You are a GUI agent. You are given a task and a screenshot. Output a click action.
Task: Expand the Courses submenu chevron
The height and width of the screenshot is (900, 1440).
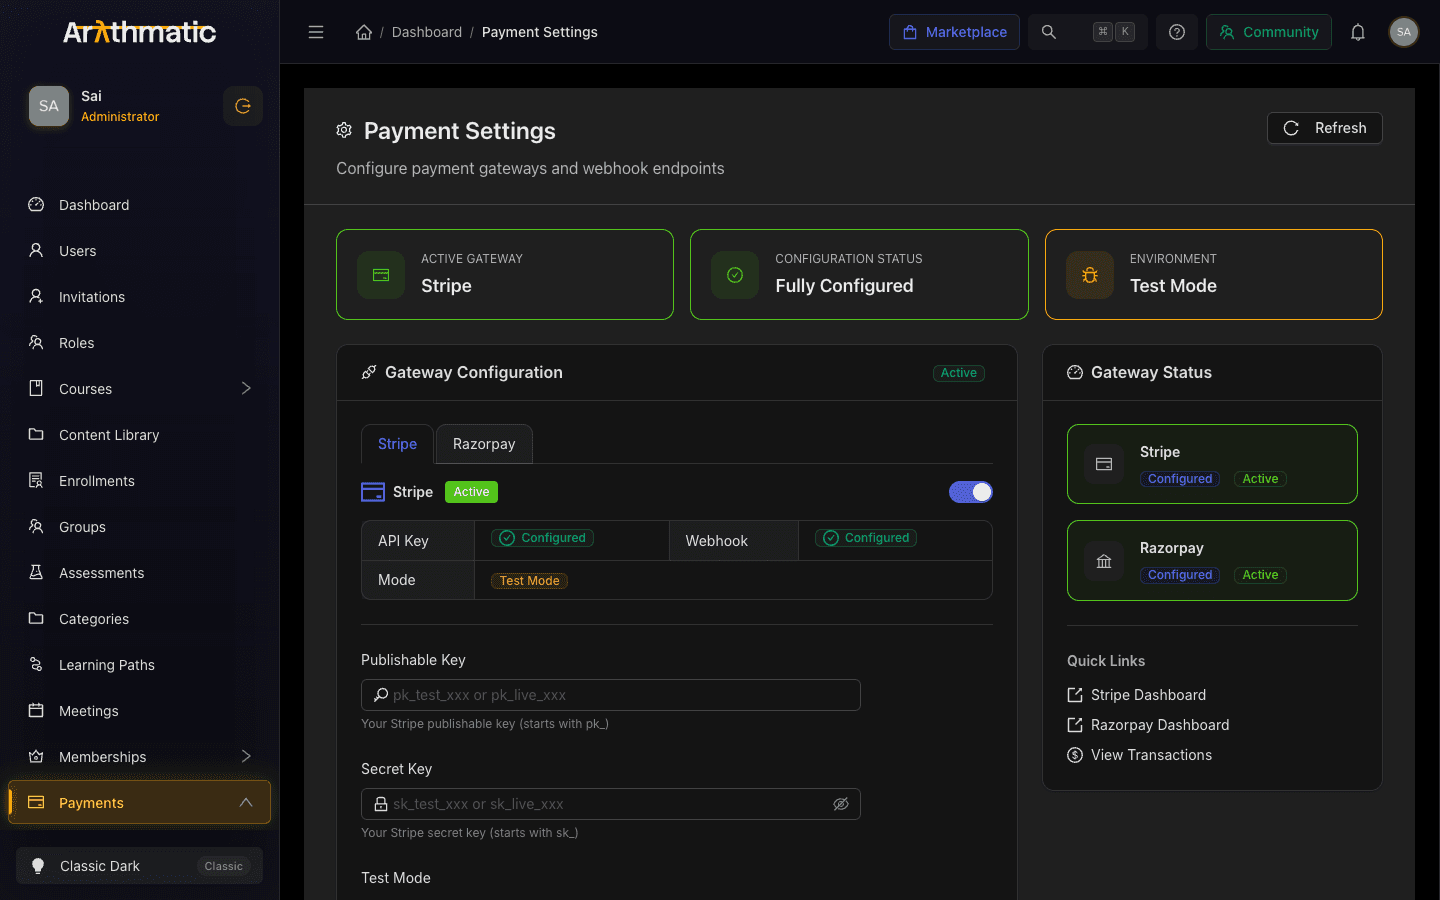coord(246,389)
